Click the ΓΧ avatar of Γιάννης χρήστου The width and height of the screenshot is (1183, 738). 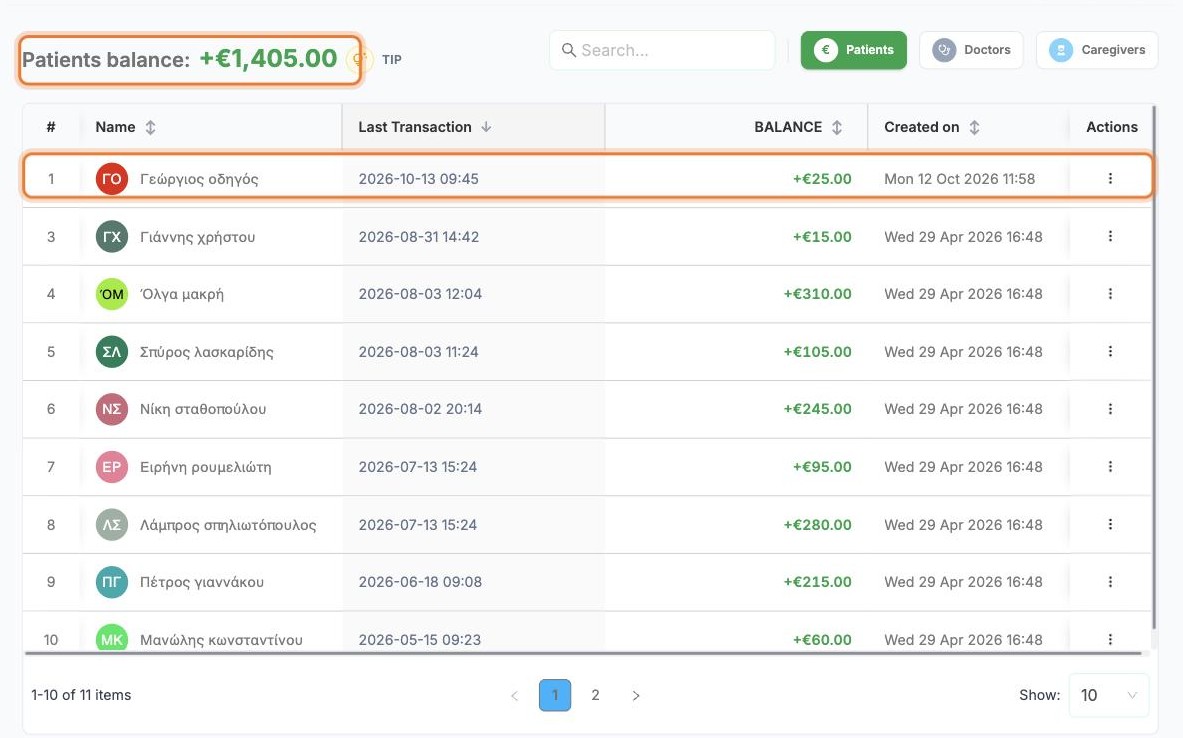tap(112, 236)
